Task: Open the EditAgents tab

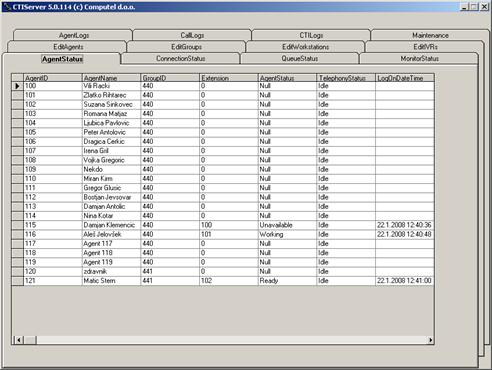Action: 68,47
